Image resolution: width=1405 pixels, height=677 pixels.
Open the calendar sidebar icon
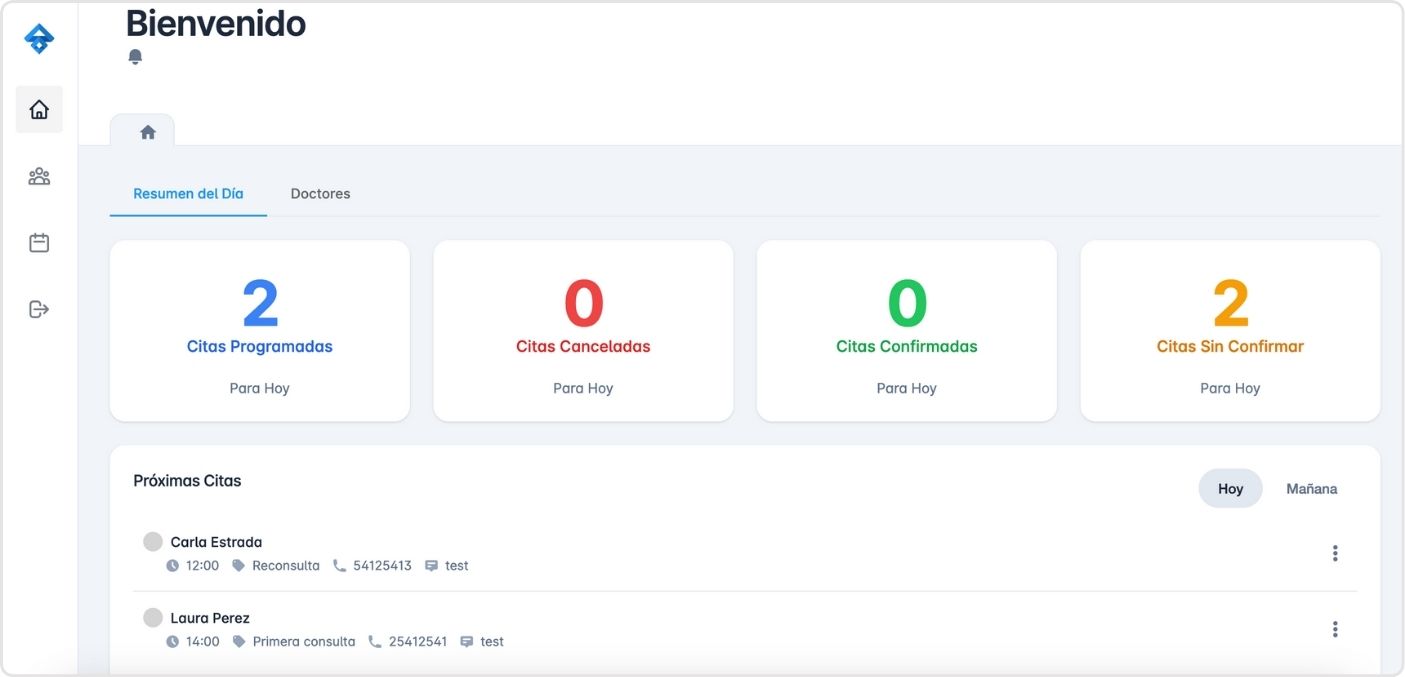[39, 243]
